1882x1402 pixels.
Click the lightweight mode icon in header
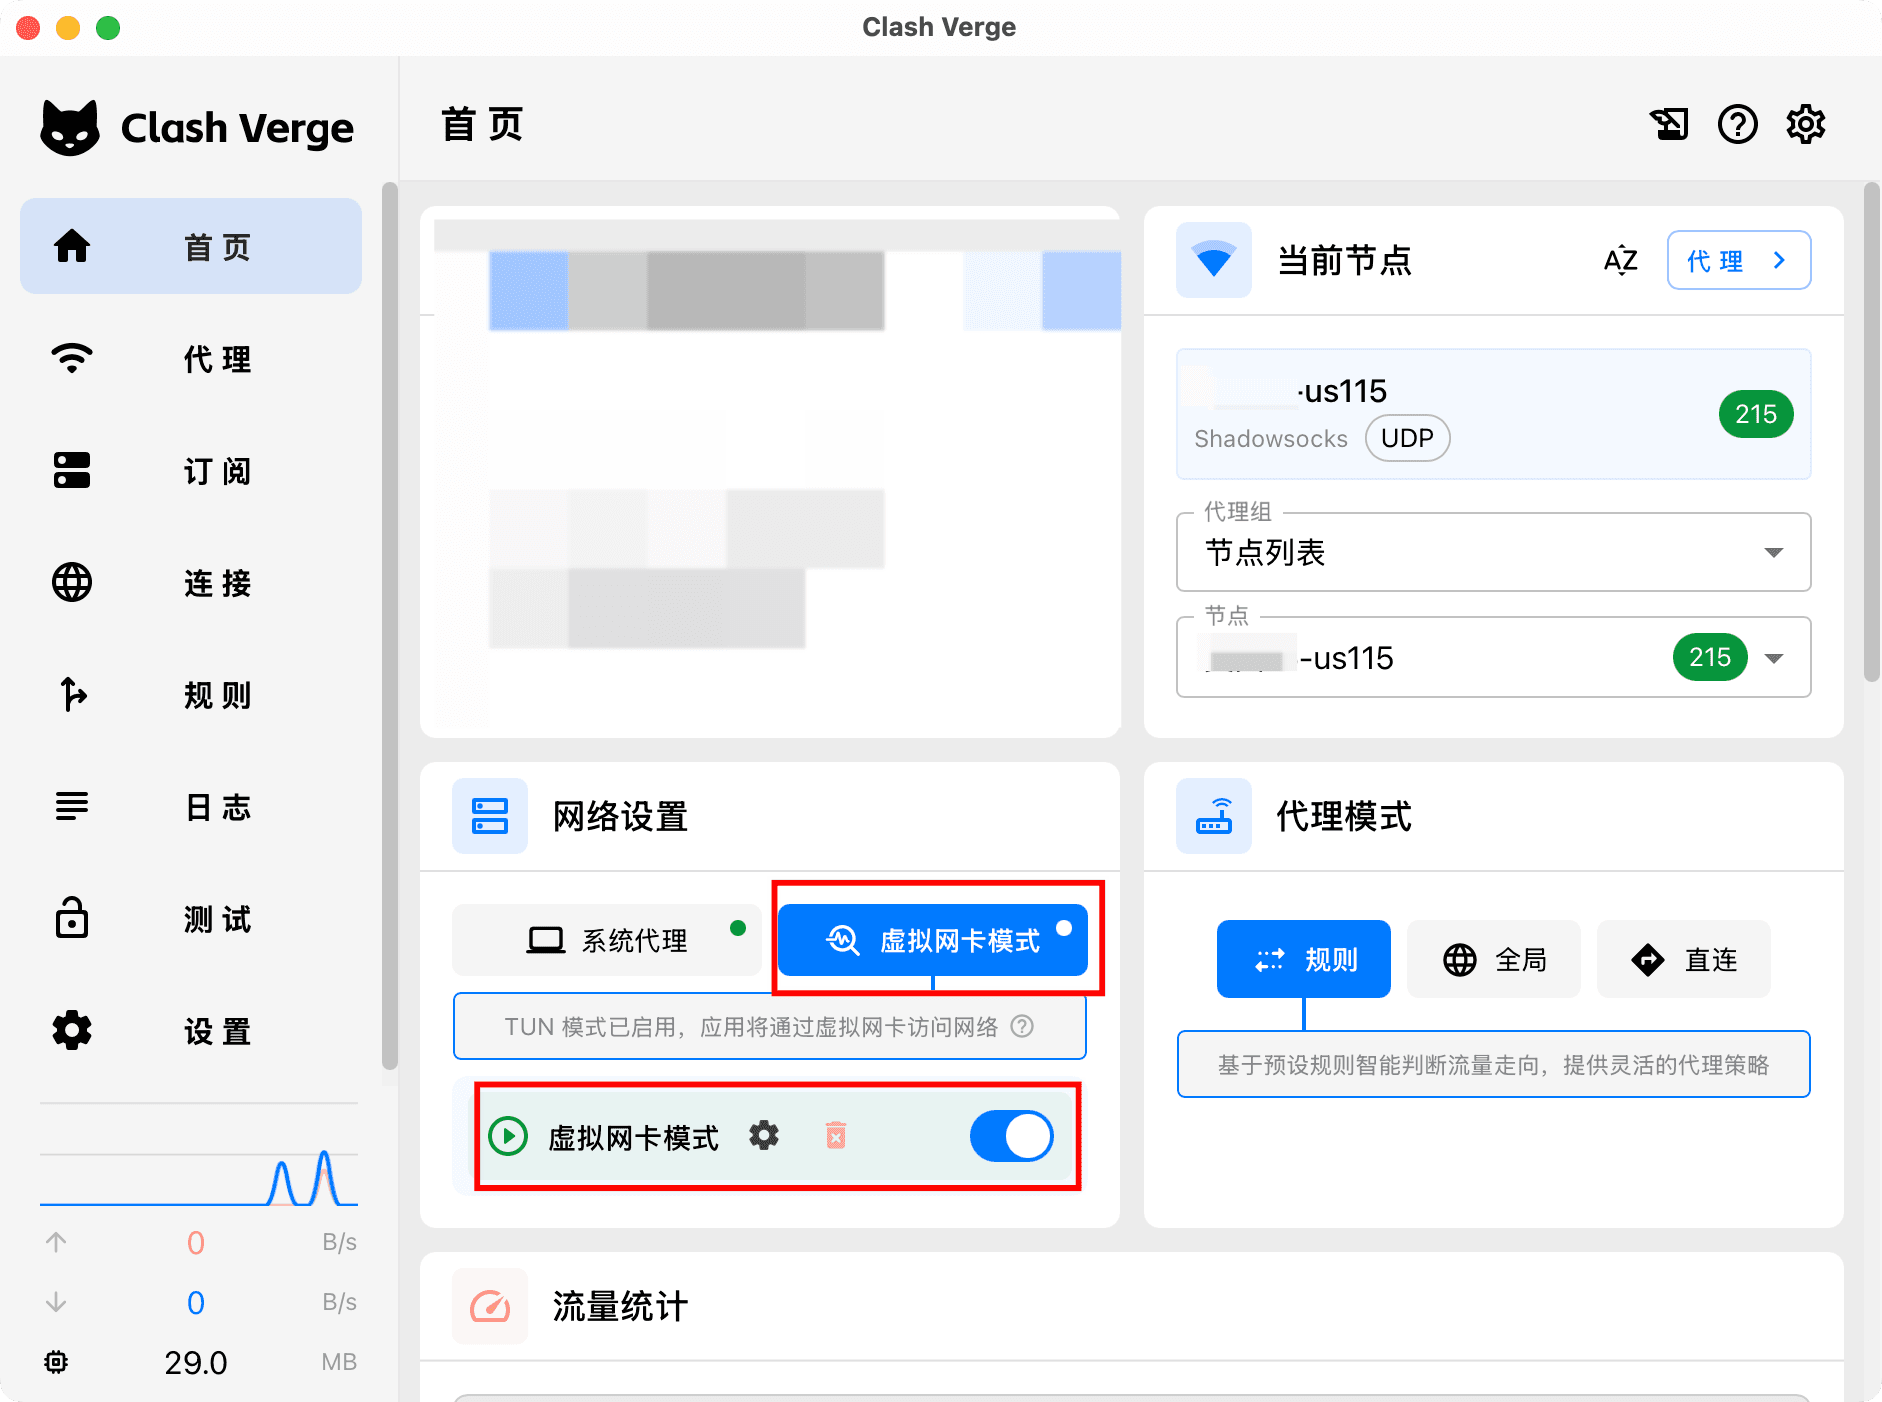tap(1669, 125)
